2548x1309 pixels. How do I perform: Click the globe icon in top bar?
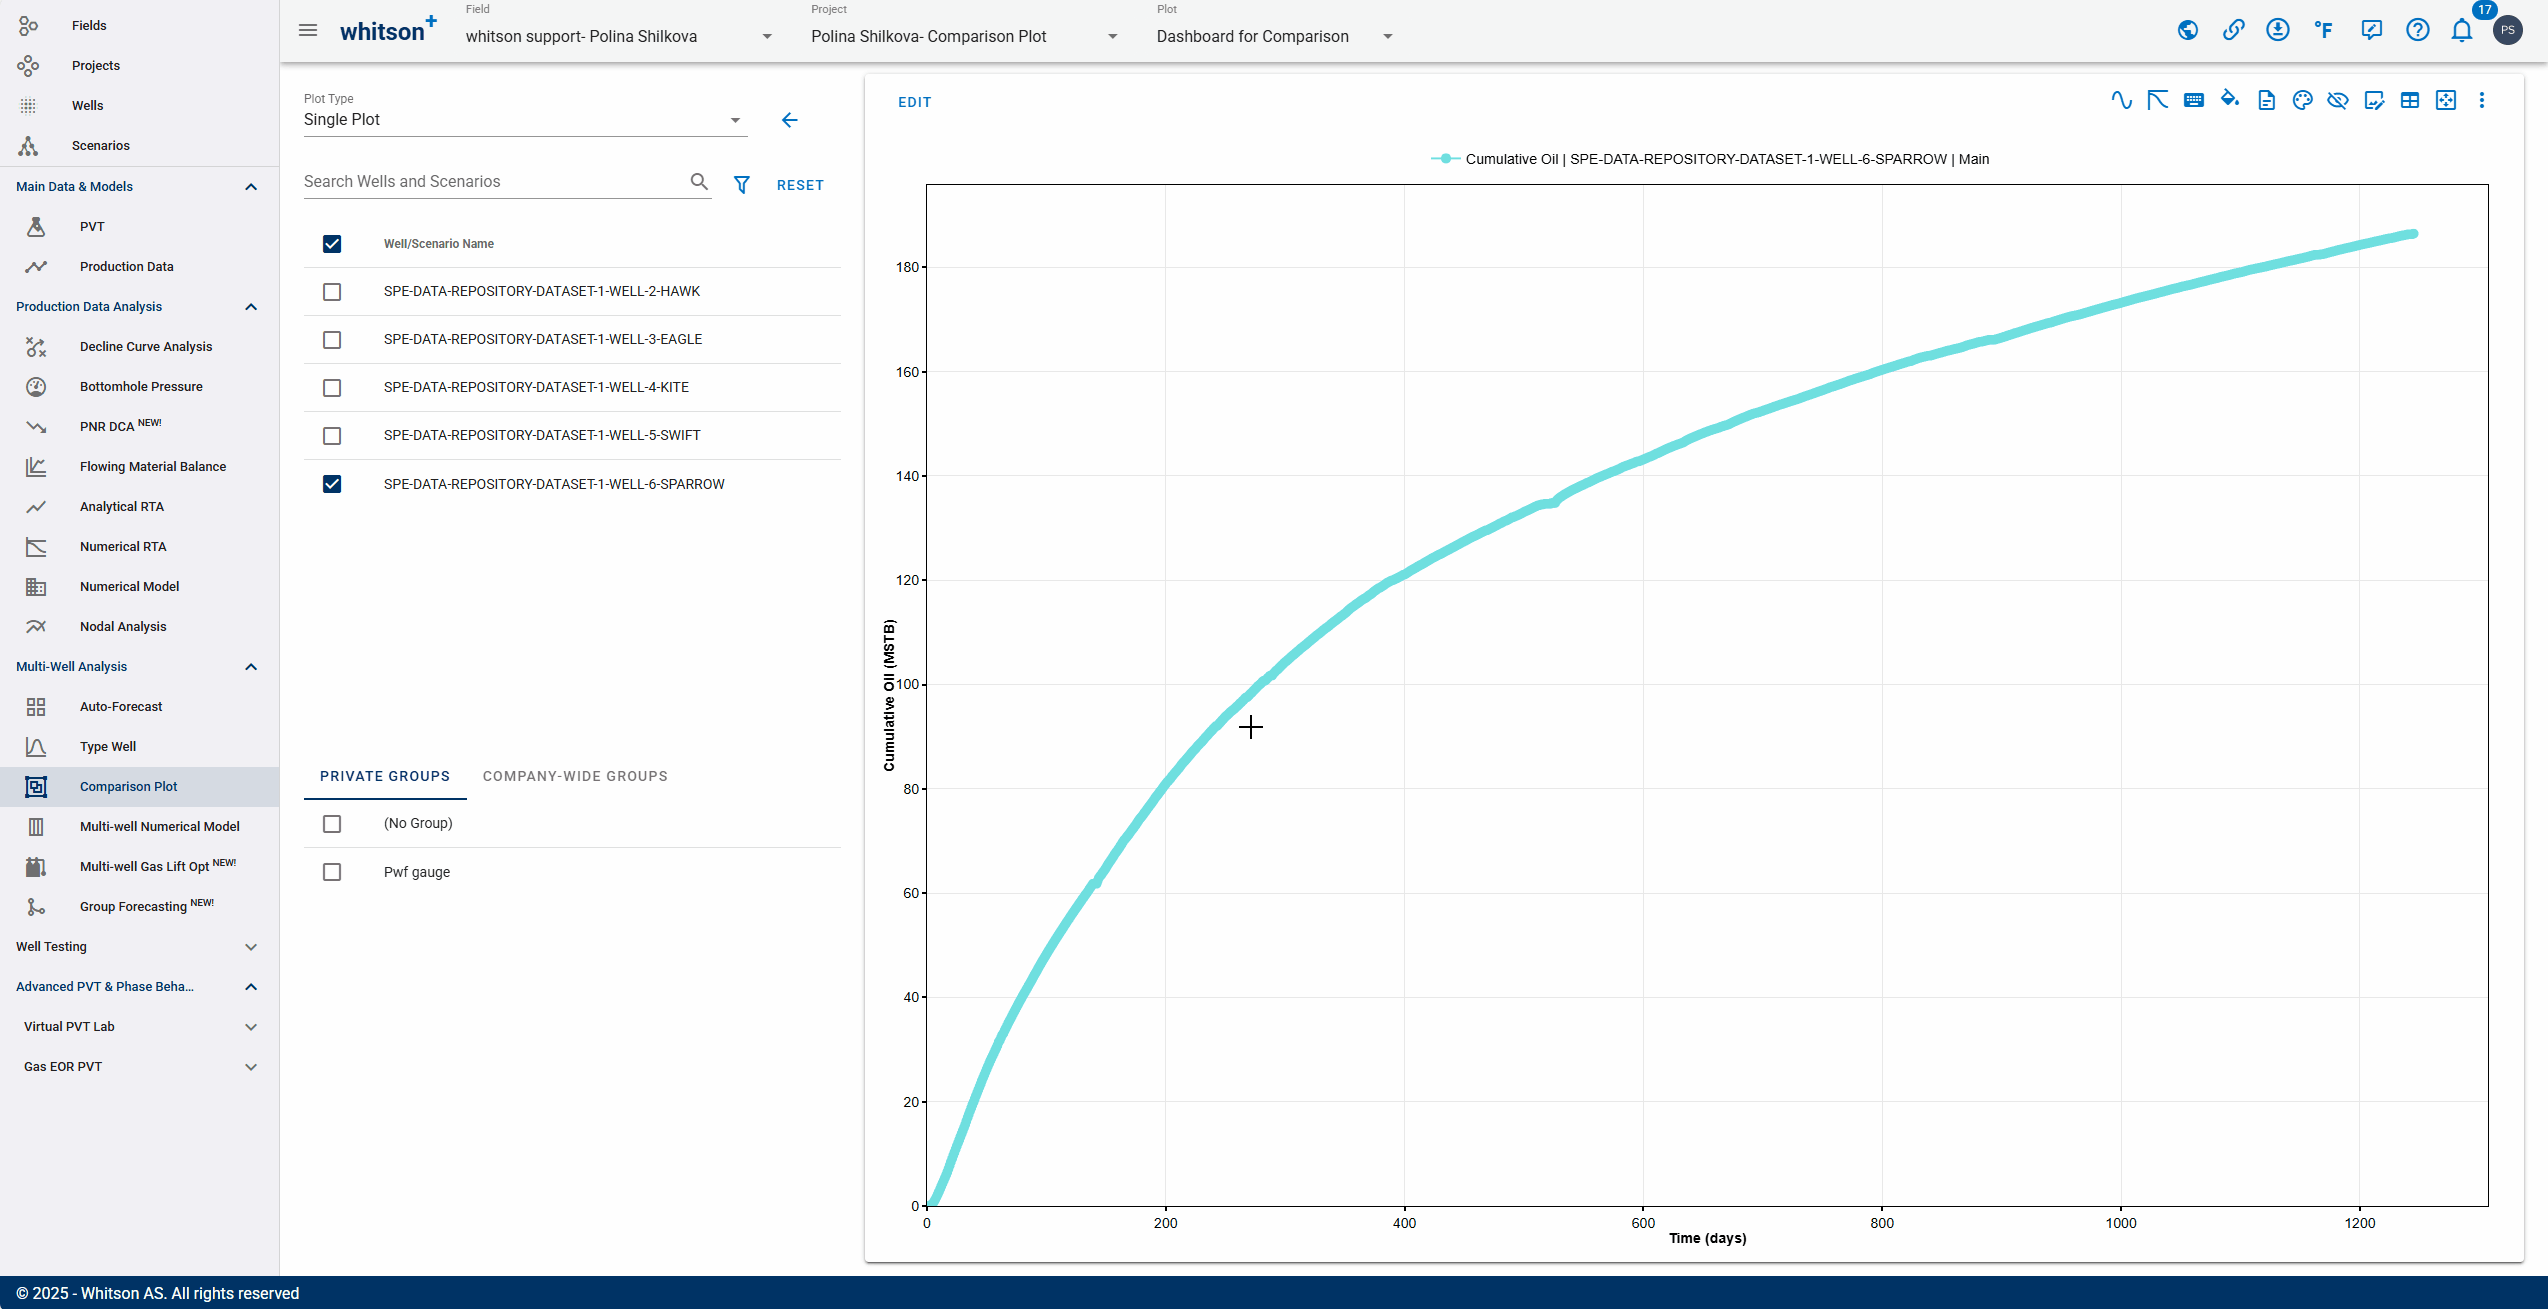[x=2188, y=30]
